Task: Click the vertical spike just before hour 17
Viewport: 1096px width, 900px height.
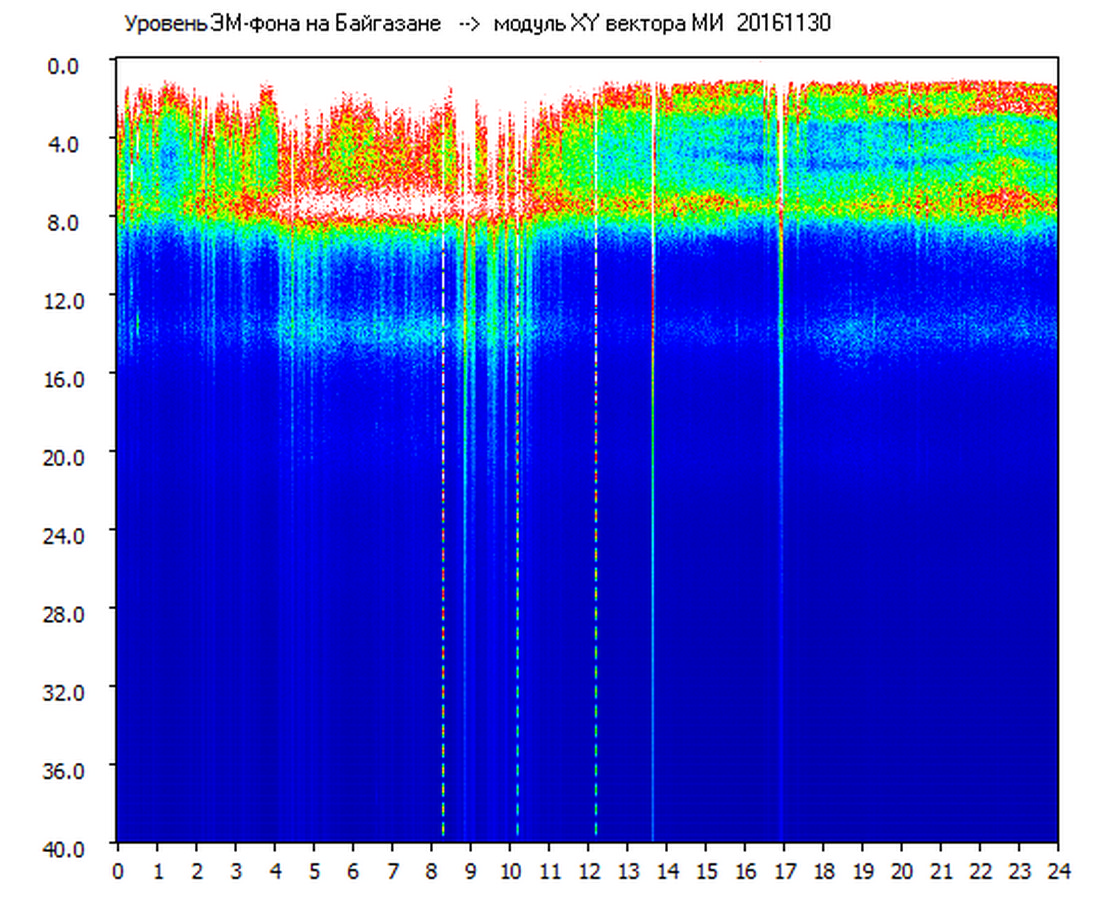Action: [x=781, y=600]
